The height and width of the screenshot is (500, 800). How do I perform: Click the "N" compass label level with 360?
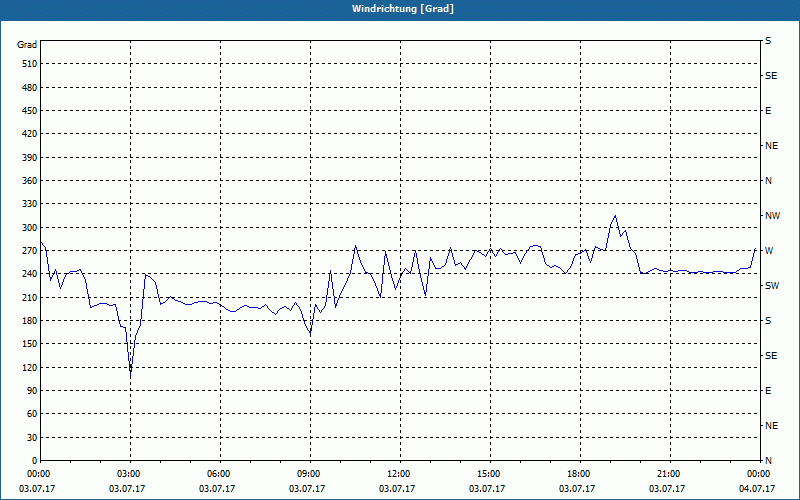pos(769,181)
